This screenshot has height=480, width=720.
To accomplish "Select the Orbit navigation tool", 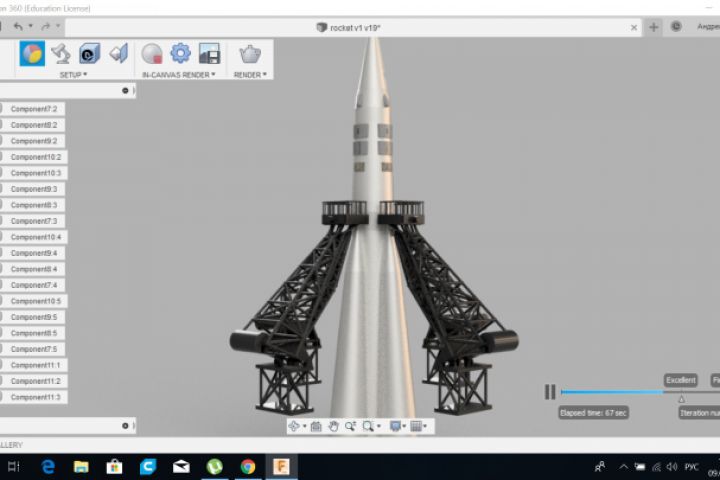I will point(294,426).
